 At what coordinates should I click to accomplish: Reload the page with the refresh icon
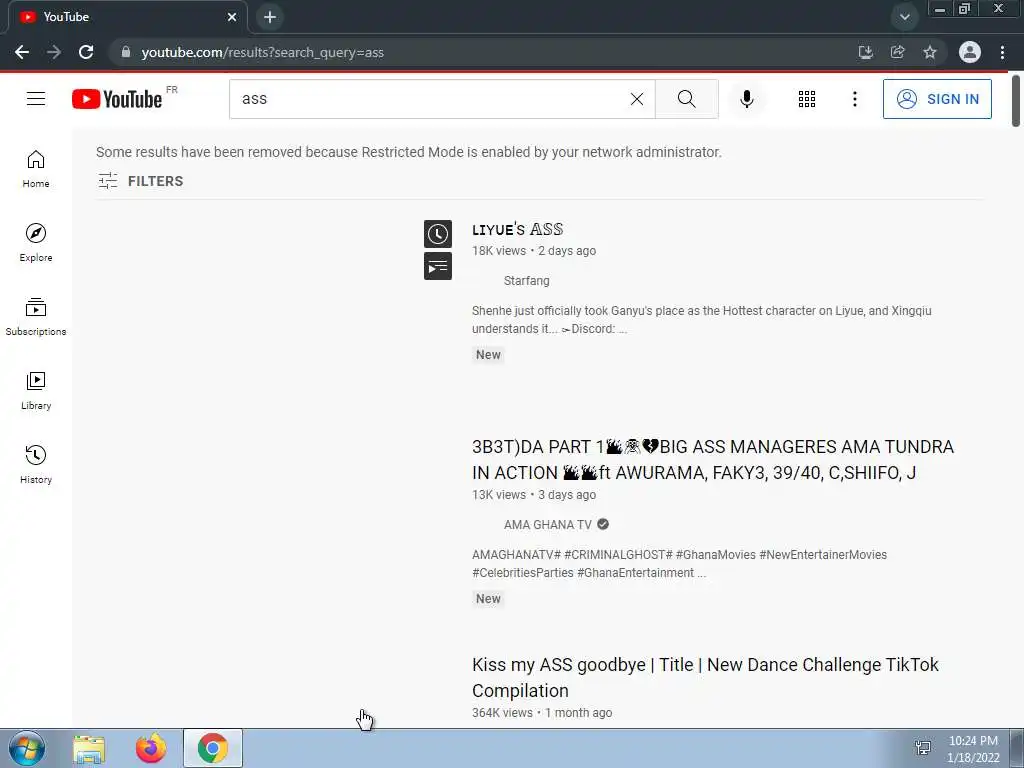tap(86, 52)
